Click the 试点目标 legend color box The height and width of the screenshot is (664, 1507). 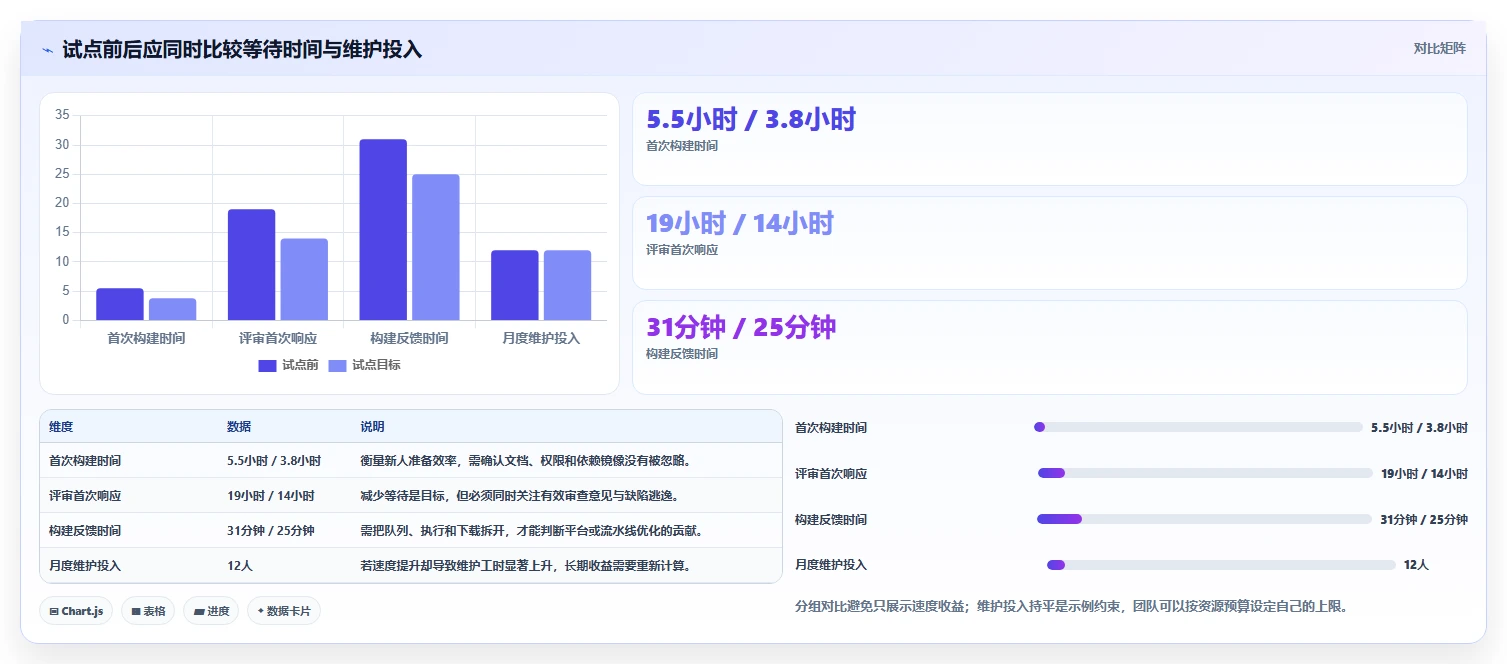pos(337,365)
